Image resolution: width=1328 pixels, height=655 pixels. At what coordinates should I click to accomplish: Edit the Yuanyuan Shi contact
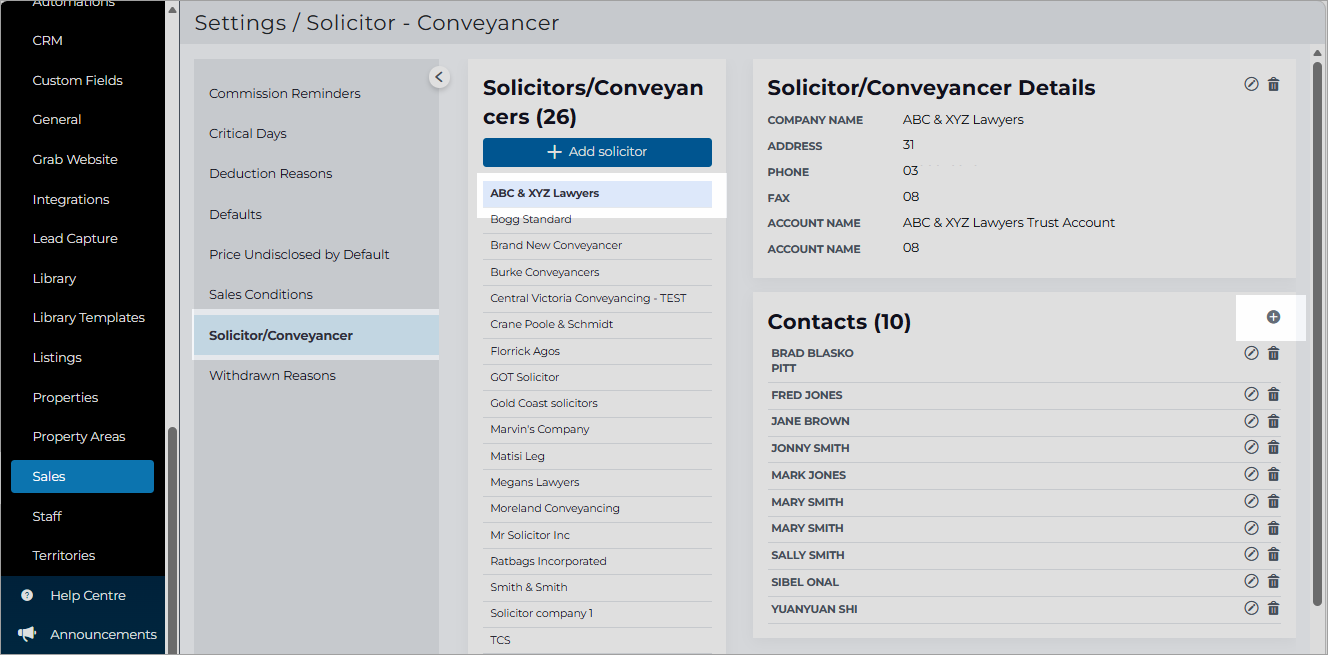(x=1251, y=609)
